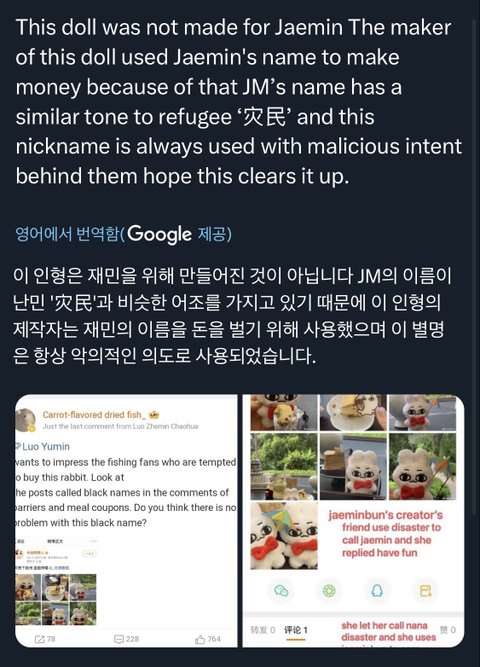The image size is (480, 667).
Task: Open the Luo Yumin topic link
Action: pos(43,446)
